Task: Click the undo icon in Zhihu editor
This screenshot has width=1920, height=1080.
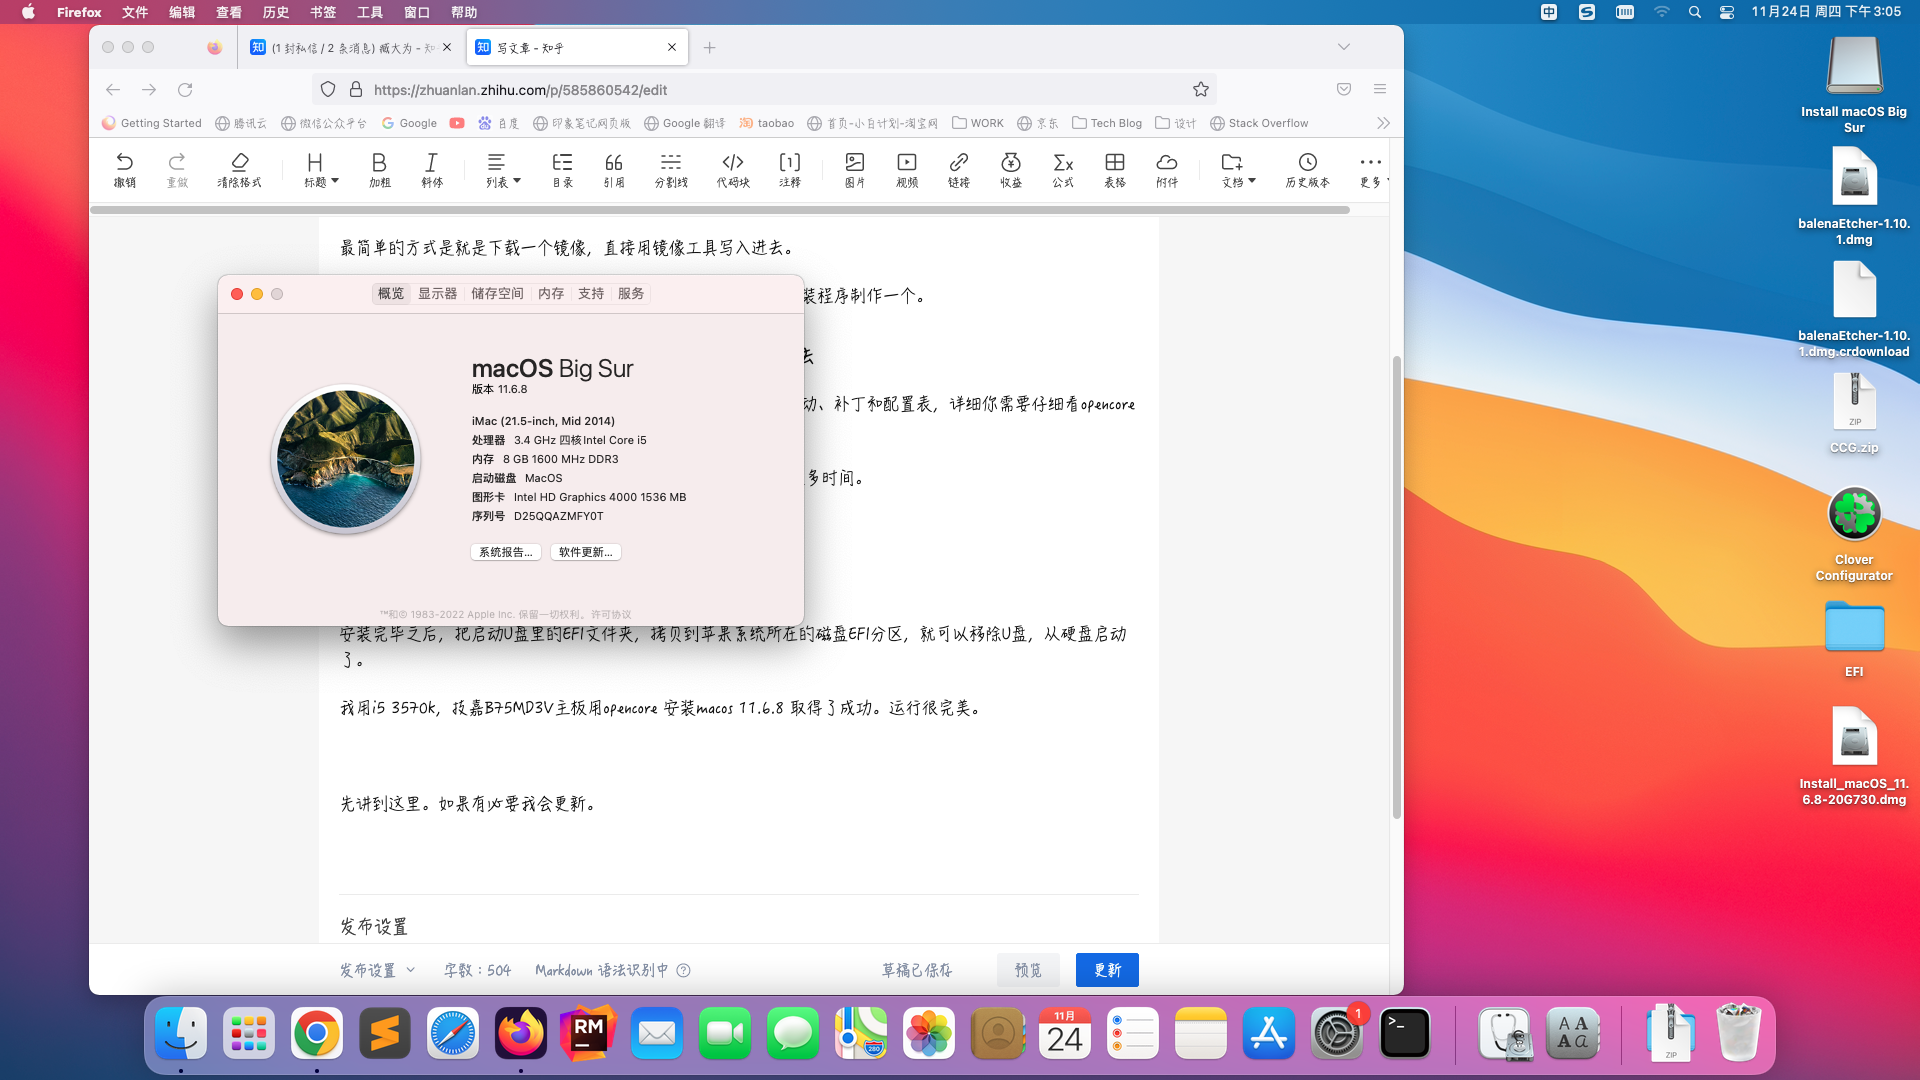Action: click(x=124, y=169)
